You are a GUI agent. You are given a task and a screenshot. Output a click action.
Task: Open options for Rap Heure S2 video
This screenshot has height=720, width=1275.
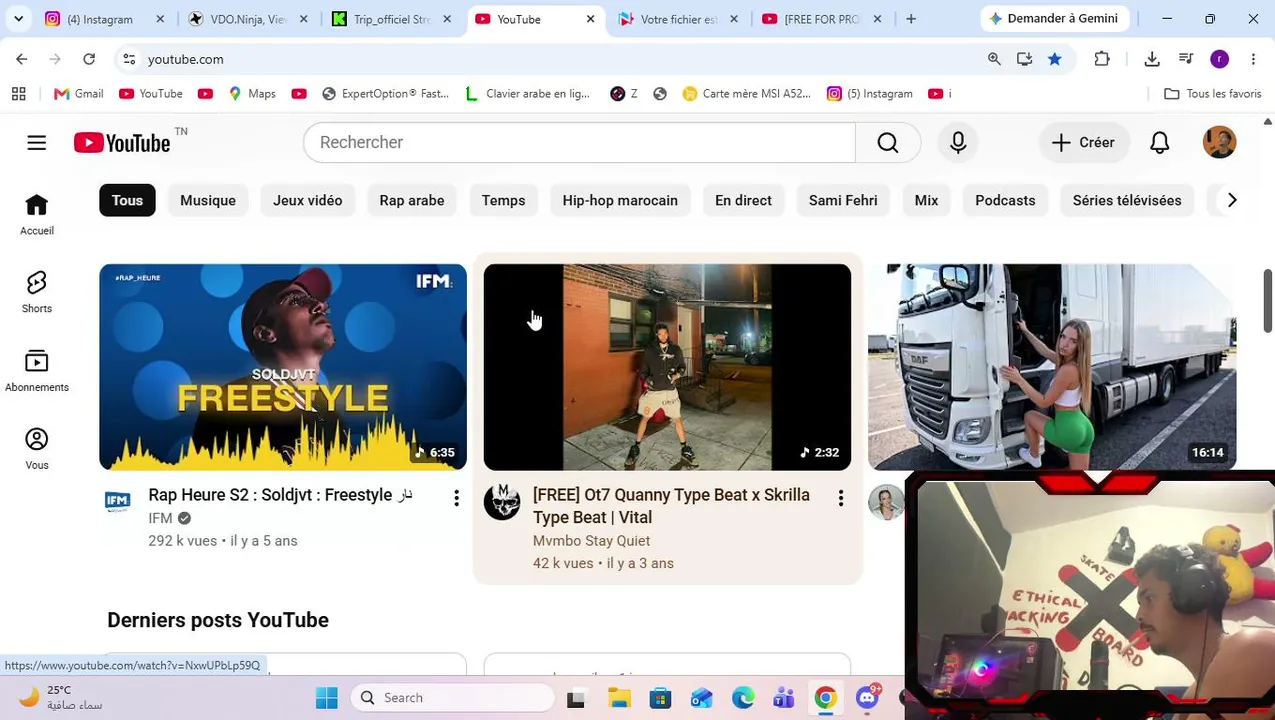(x=456, y=498)
